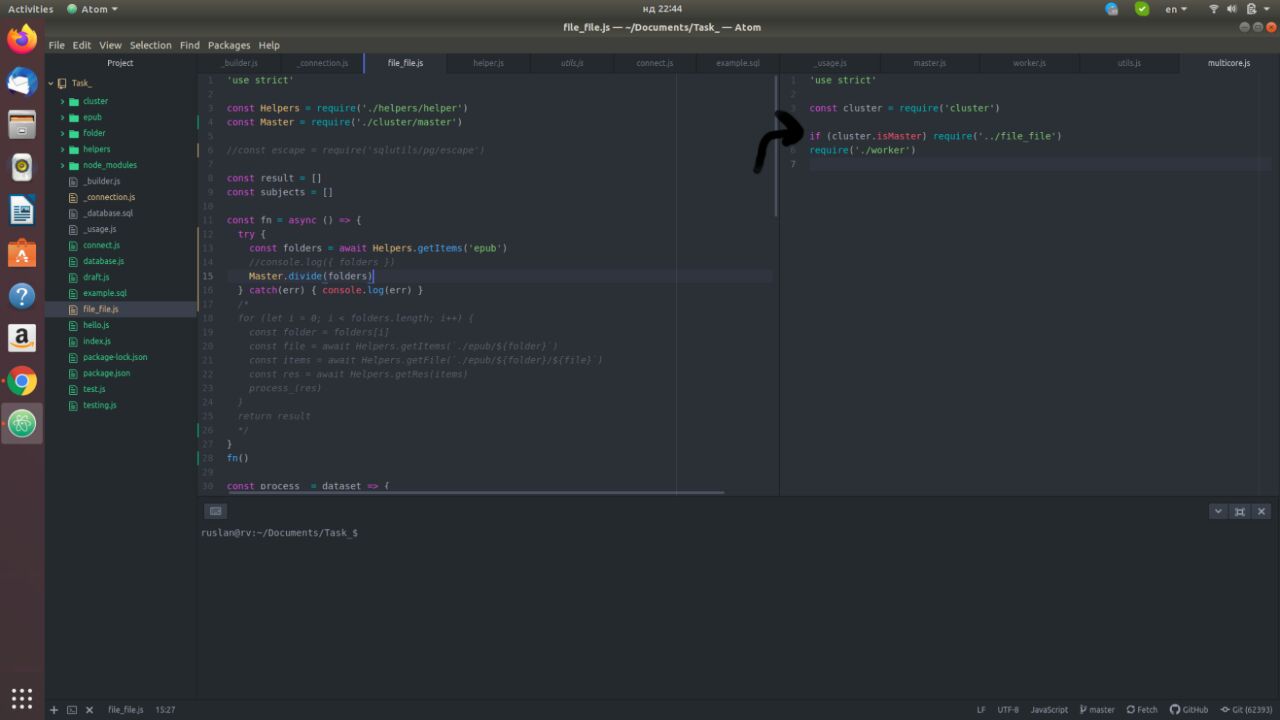Switch to the worker.js tab
This screenshot has width=1280, height=720.
point(1029,63)
